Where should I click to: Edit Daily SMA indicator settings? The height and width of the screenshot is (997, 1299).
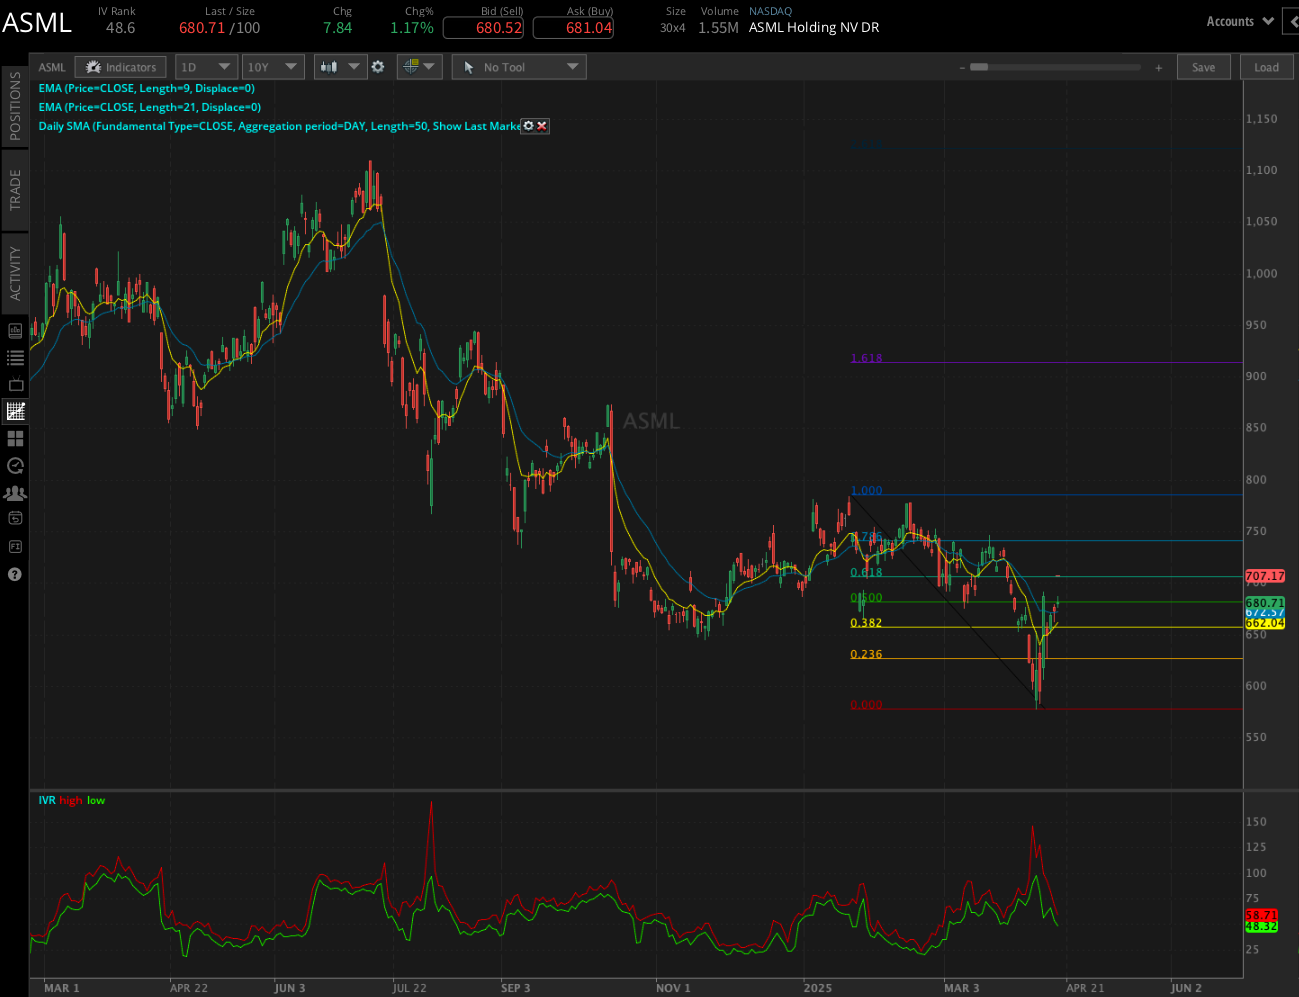click(529, 126)
